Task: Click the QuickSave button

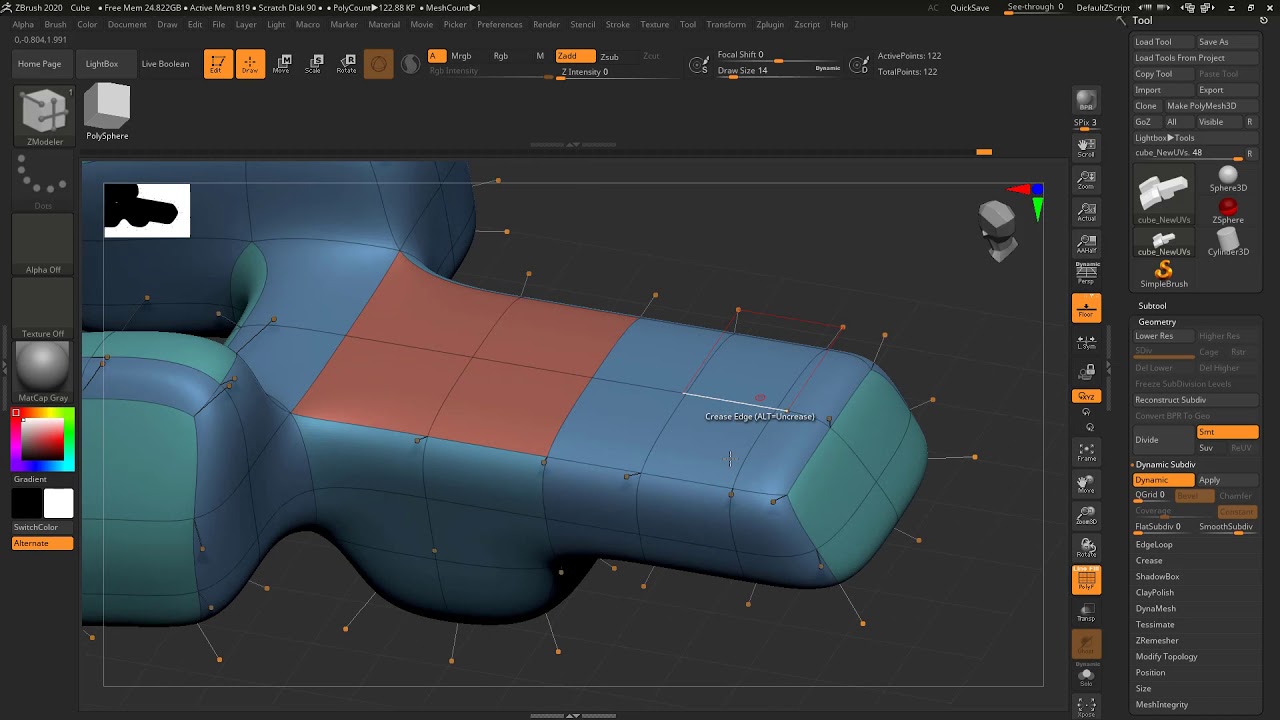Action: 970,8
